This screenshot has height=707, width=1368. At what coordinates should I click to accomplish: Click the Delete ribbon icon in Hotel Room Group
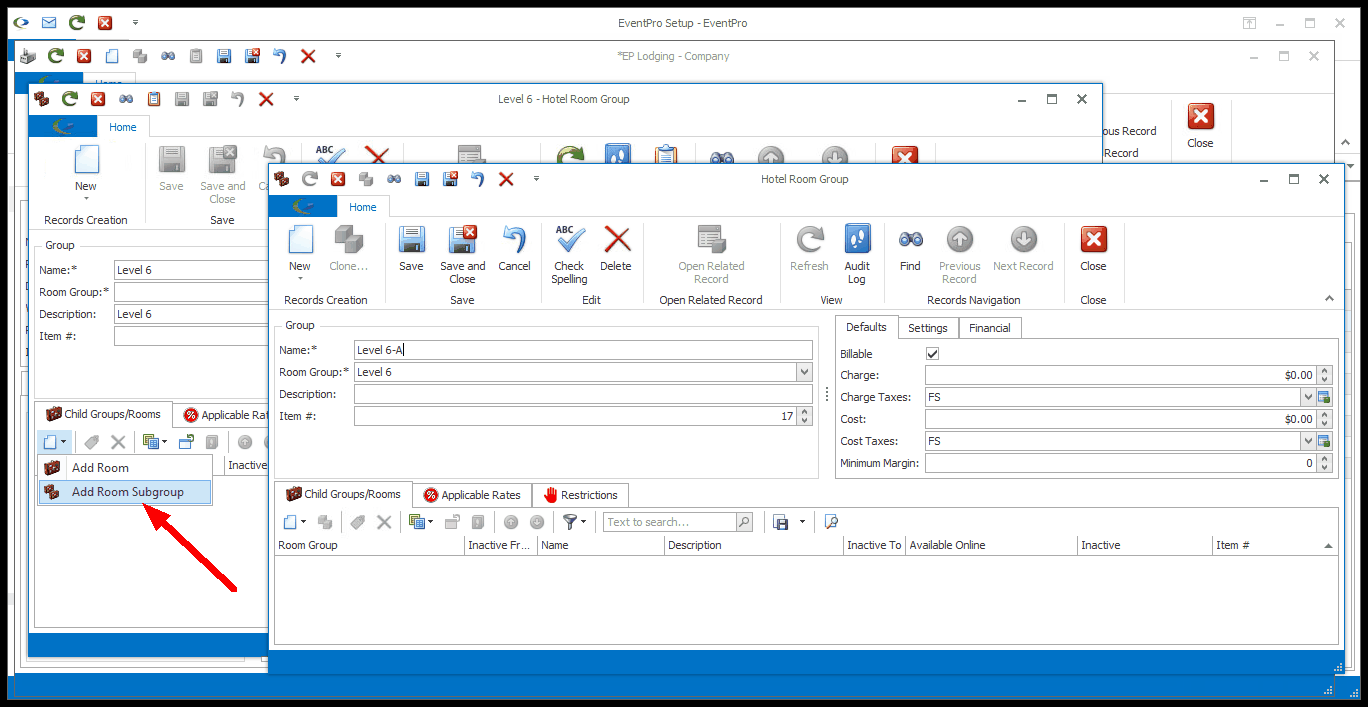617,240
